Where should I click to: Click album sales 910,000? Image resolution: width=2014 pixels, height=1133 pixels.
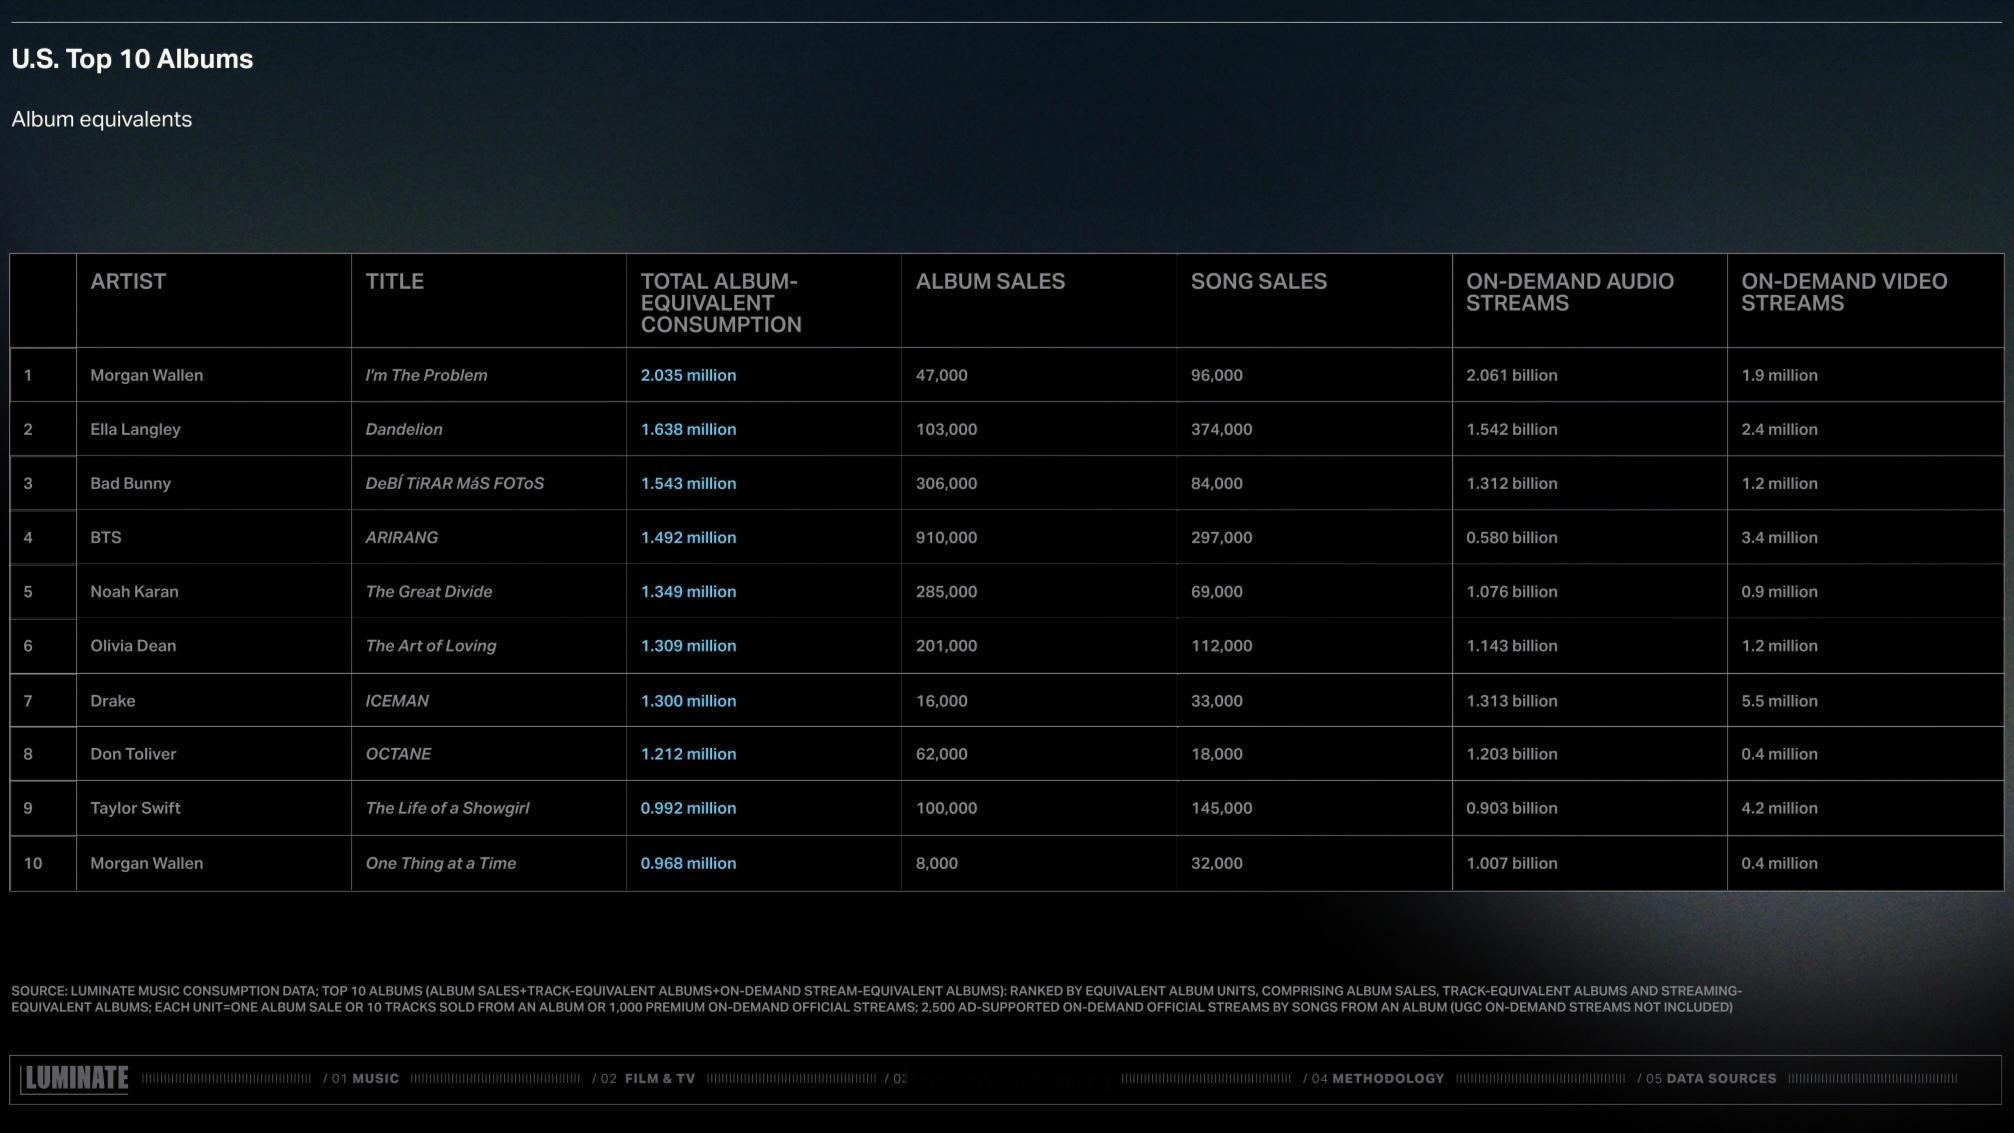click(x=946, y=537)
